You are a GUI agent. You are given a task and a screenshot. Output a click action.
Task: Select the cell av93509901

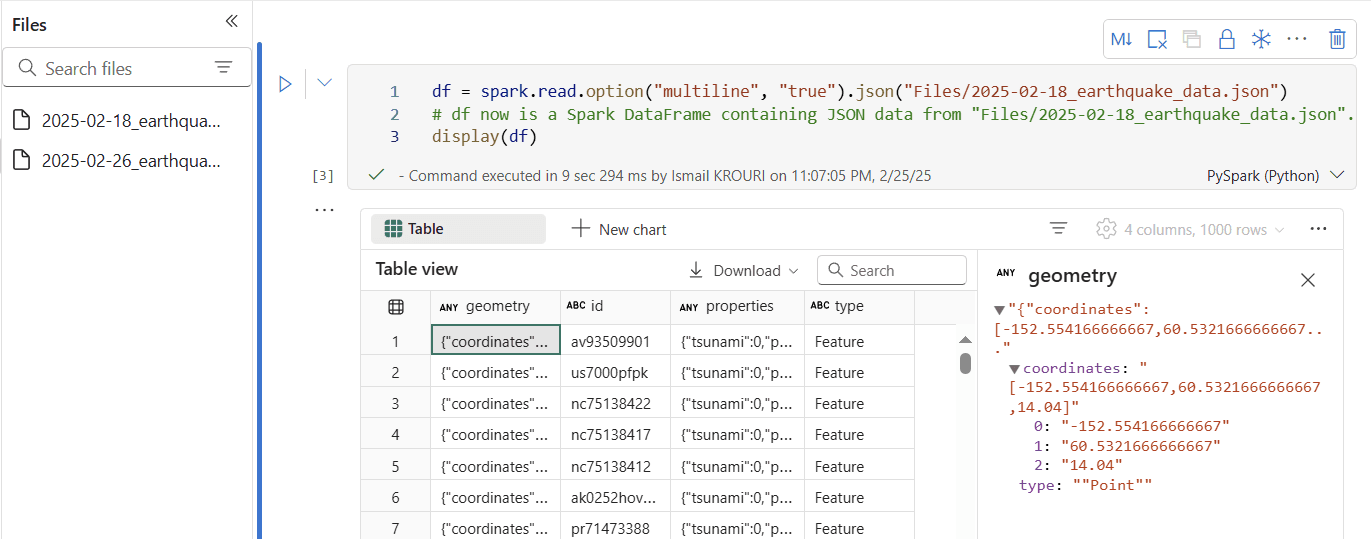[615, 341]
